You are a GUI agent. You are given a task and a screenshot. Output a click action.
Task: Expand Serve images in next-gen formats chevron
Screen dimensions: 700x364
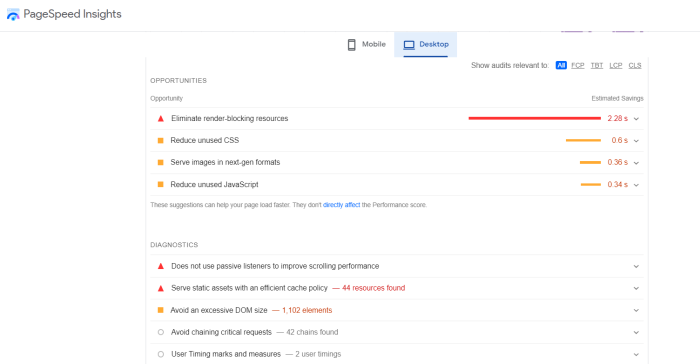636,163
